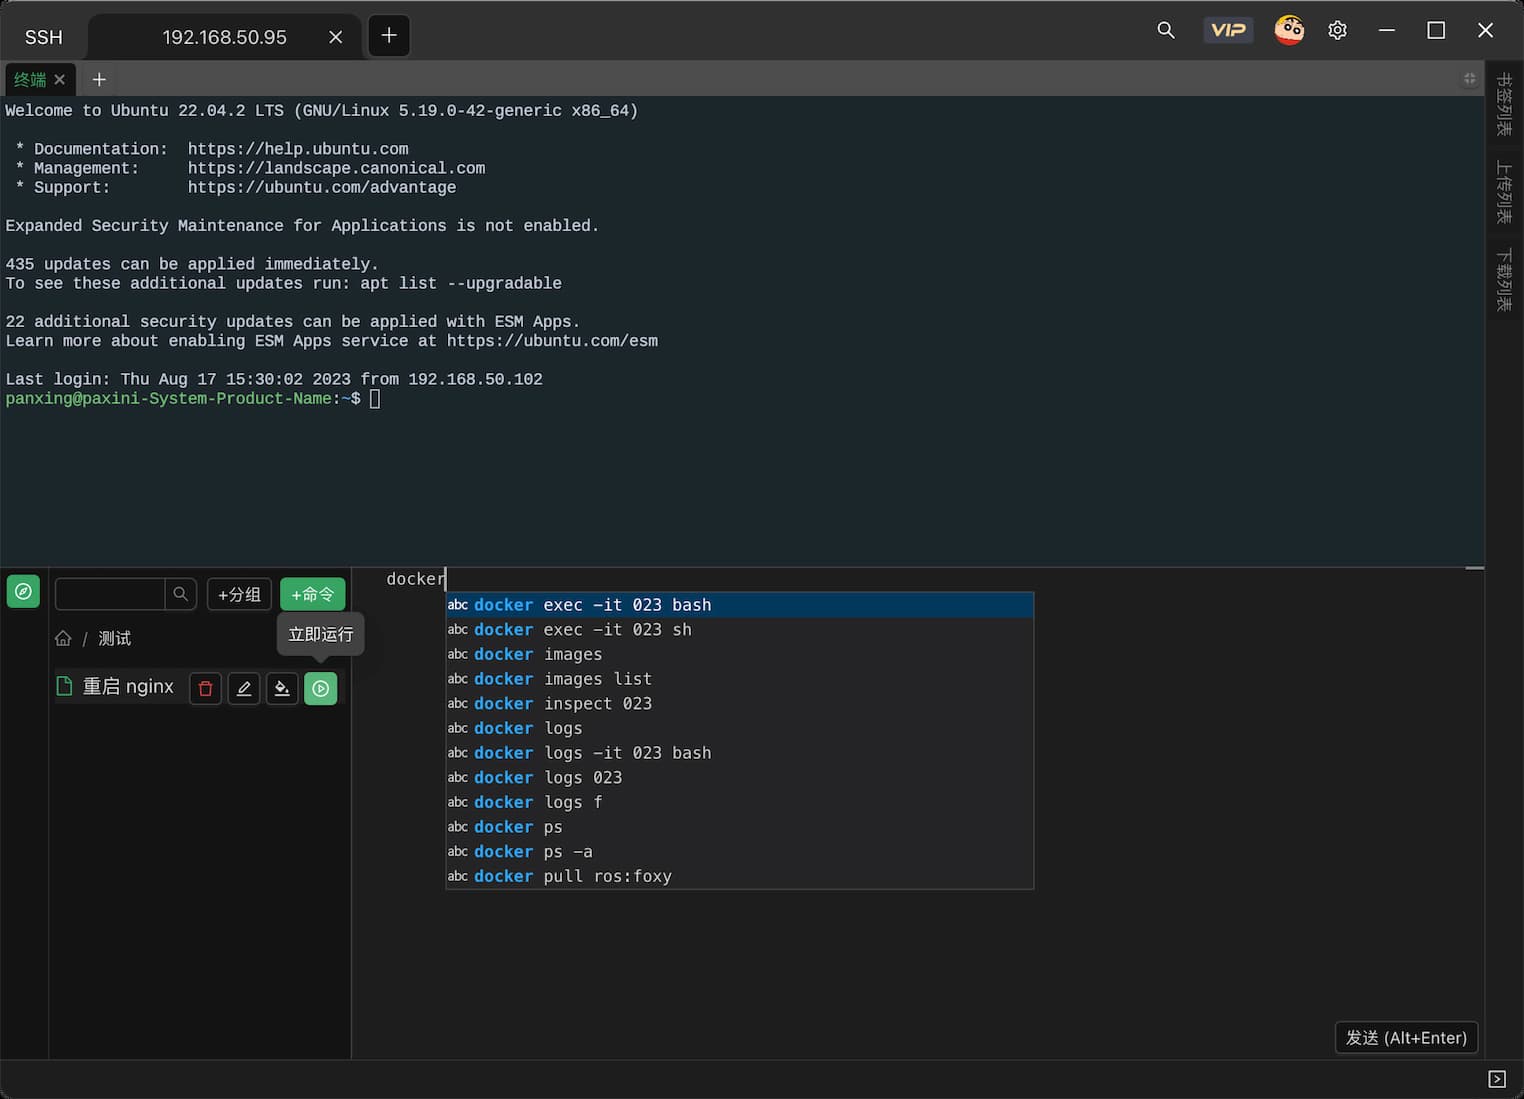Screen dimensions: 1524x1099
Task: Toggle the bottom-right panel collapse icon
Action: coord(1497,1079)
